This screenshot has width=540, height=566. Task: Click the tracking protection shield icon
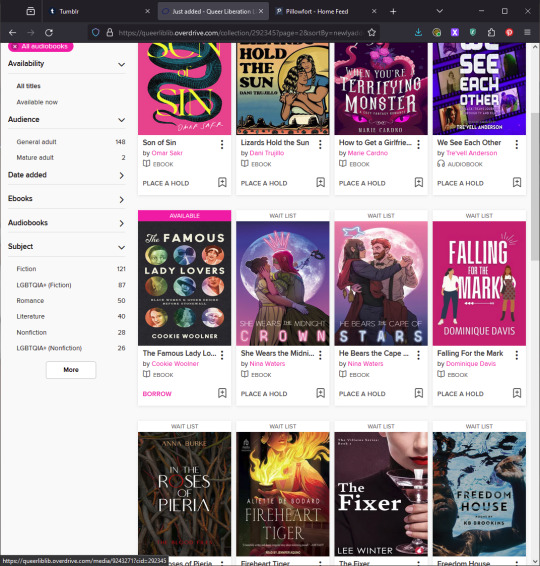(x=95, y=32)
